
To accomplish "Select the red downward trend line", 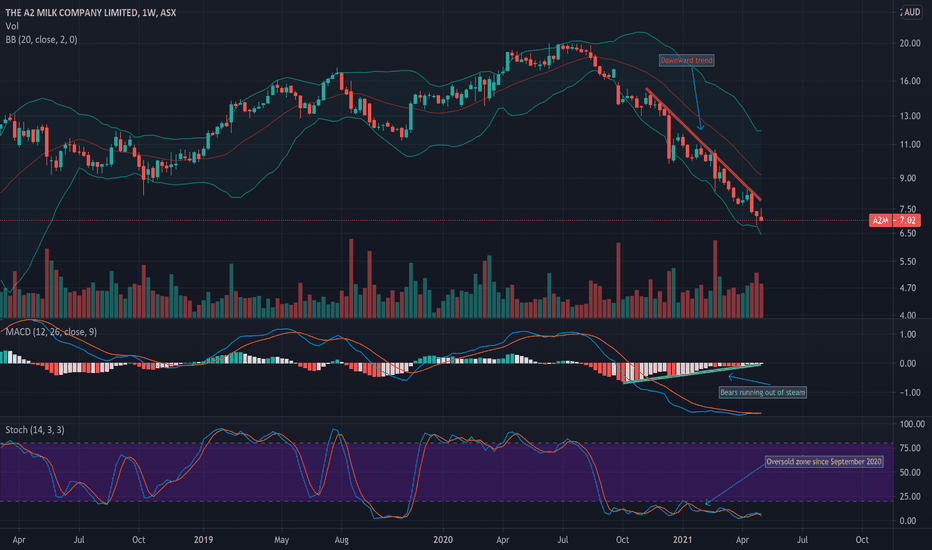I will (704, 144).
